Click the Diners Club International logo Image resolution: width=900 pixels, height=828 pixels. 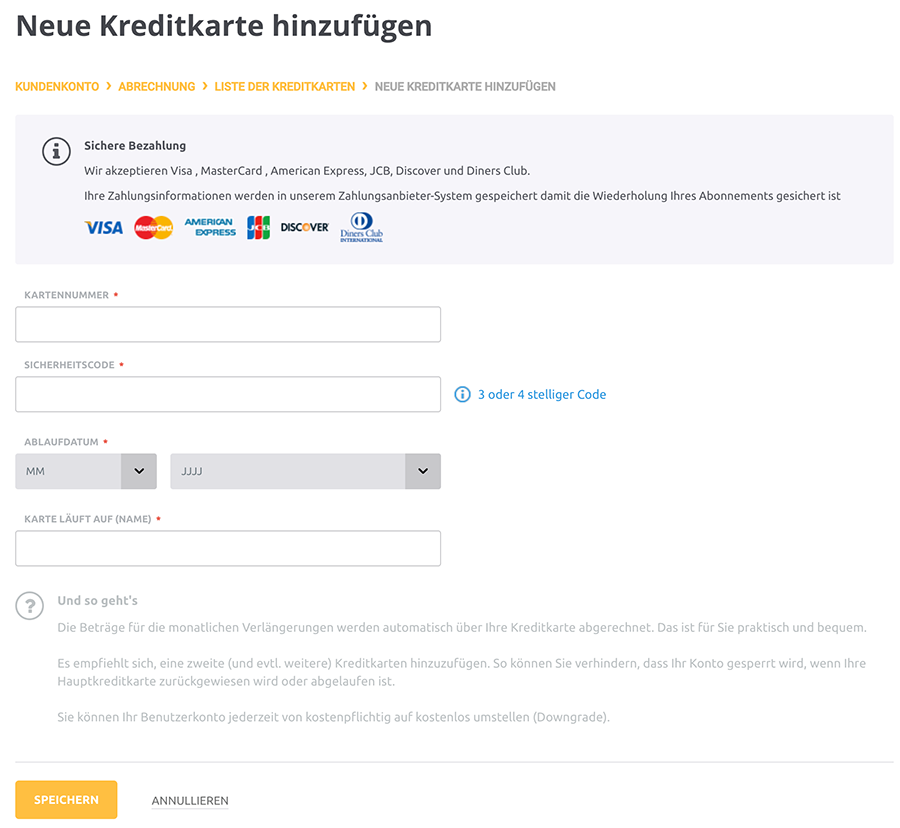pos(362,228)
